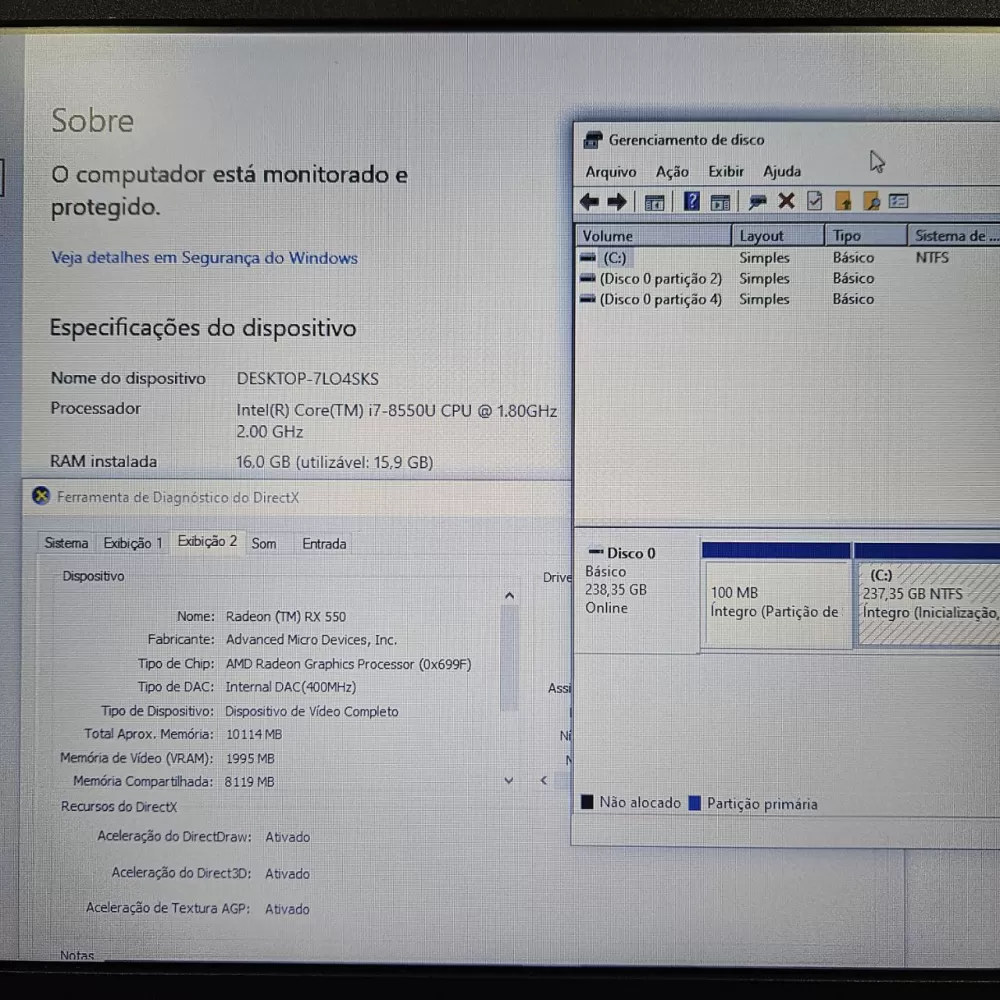Click the Advanced Micro Devices, Inc. value
Image resolution: width=1000 pixels, height=1000 pixels.
(311, 640)
